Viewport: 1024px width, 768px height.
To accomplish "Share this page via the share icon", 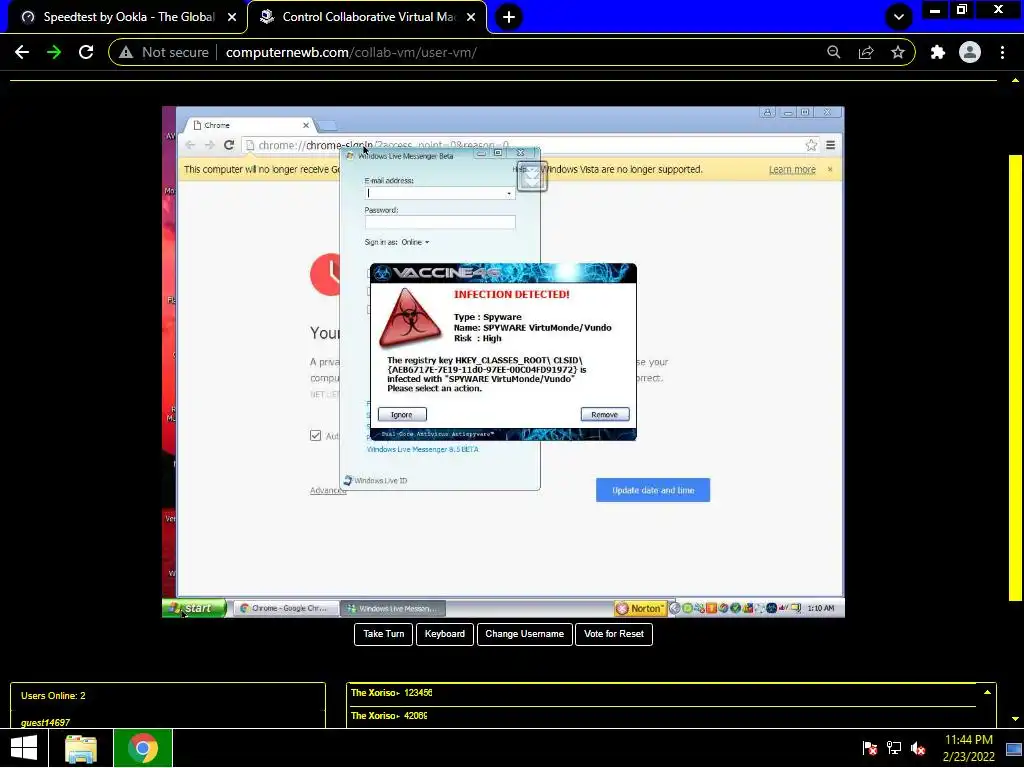I will [x=866, y=52].
